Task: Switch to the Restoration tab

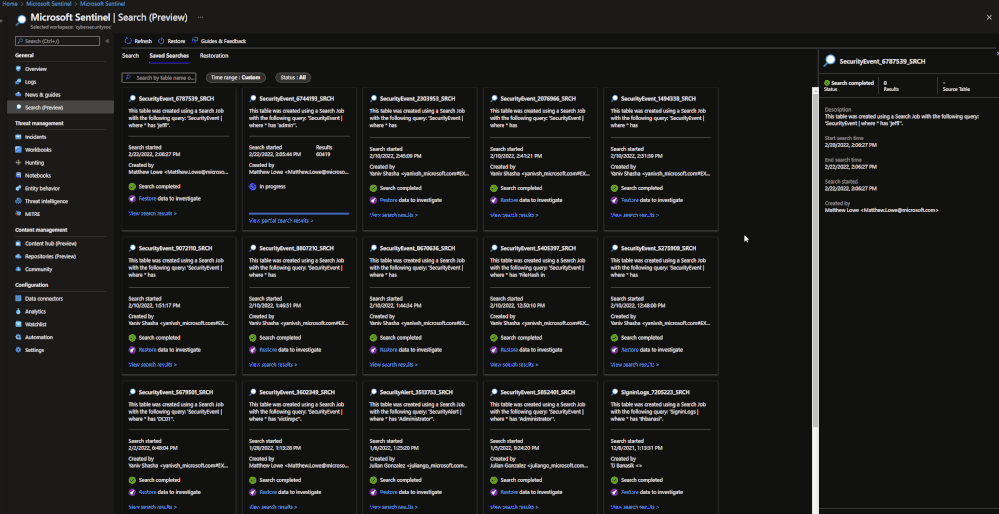Action: [x=214, y=56]
